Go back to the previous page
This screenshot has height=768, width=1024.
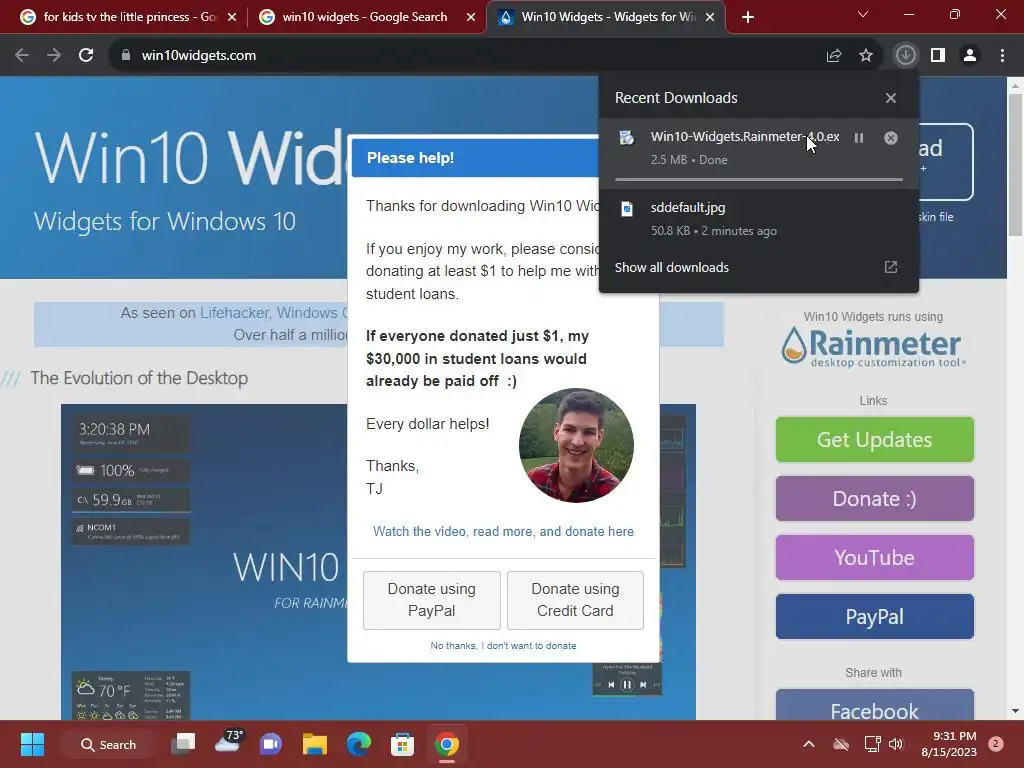[22, 56]
